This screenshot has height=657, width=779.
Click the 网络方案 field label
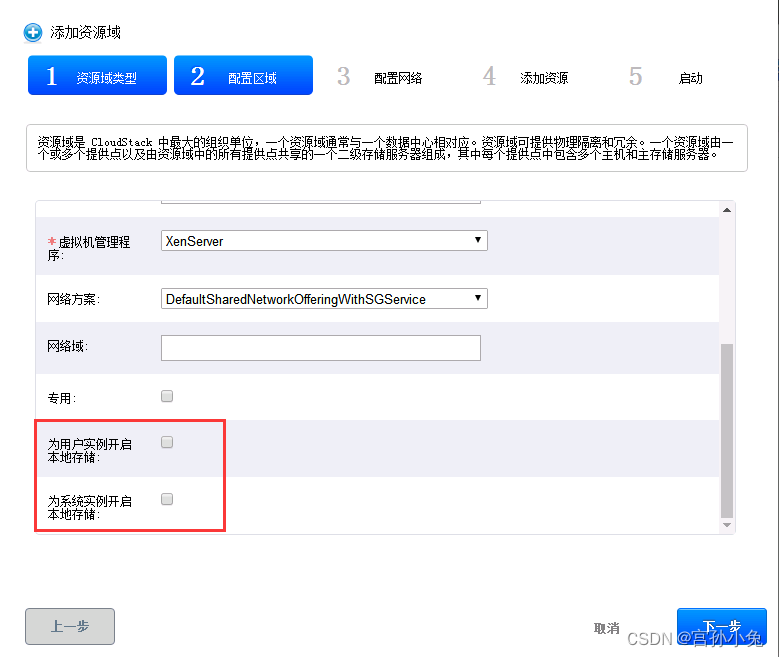pyautogui.click(x=74, y=299)
